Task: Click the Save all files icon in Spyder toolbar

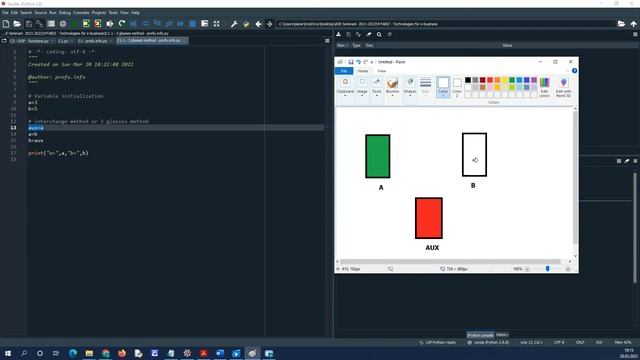Action: [x=40, y=24]
